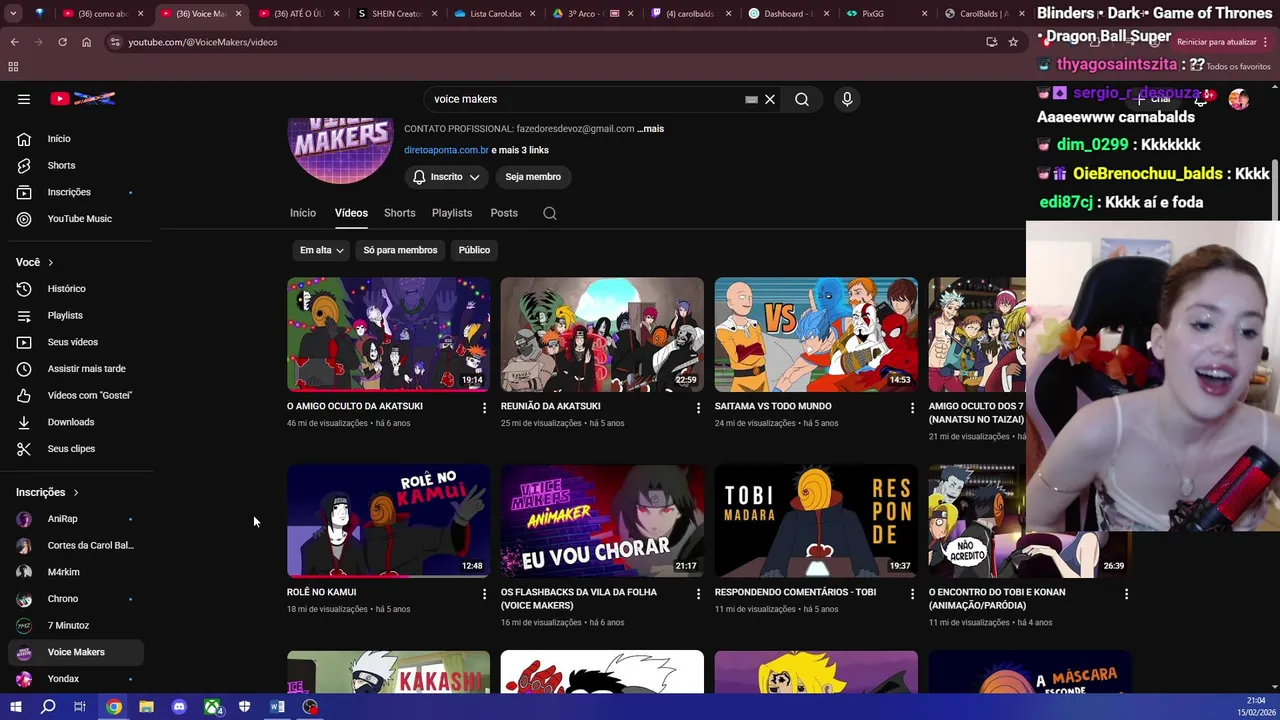Select the Vídeos channel tab
The image size is (1280, 720).
click(351, 213)
